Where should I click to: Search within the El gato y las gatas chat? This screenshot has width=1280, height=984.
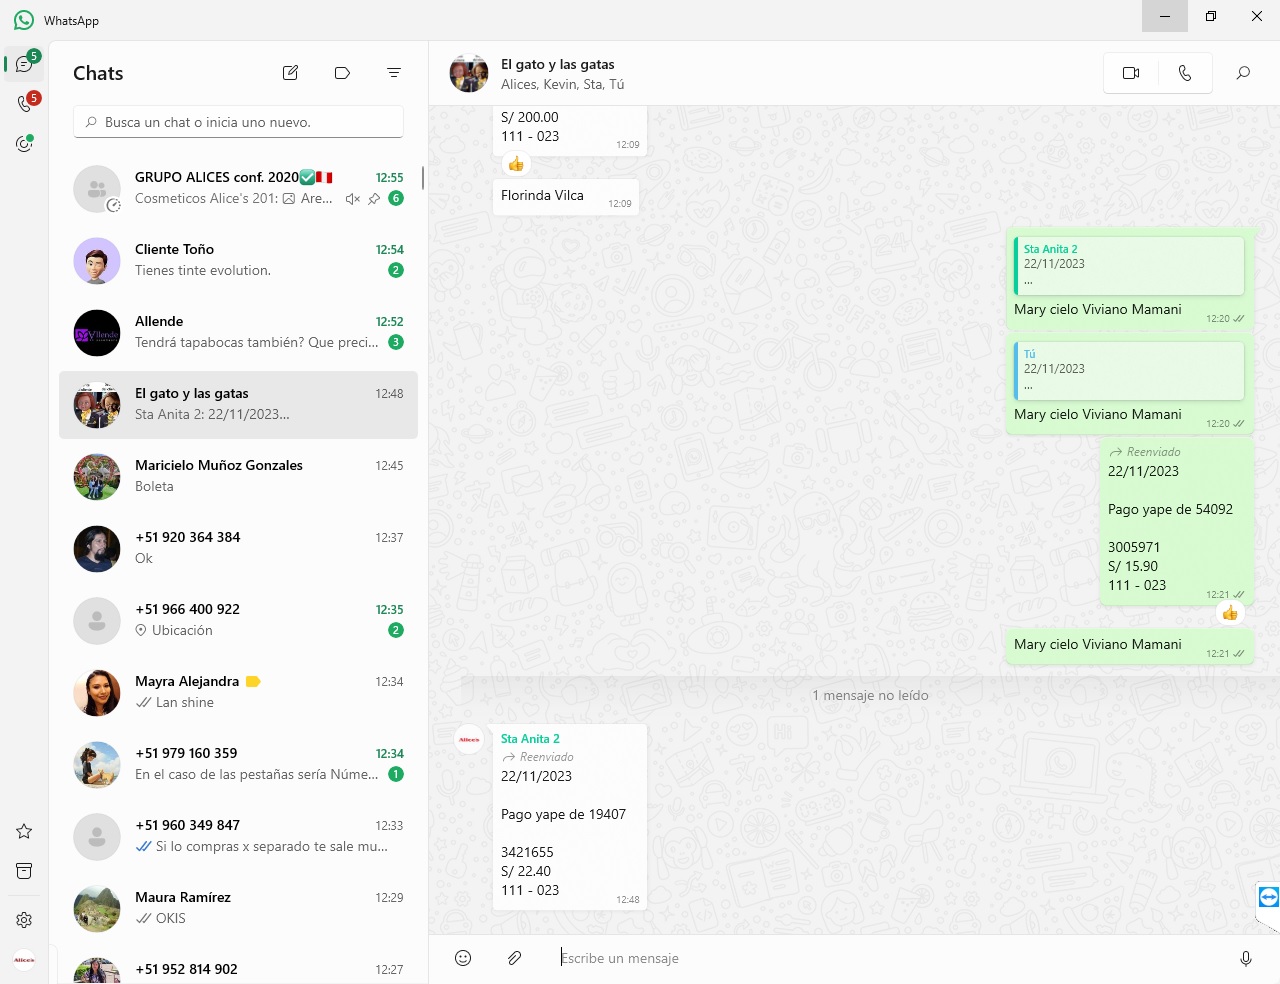pos(1243,73)
